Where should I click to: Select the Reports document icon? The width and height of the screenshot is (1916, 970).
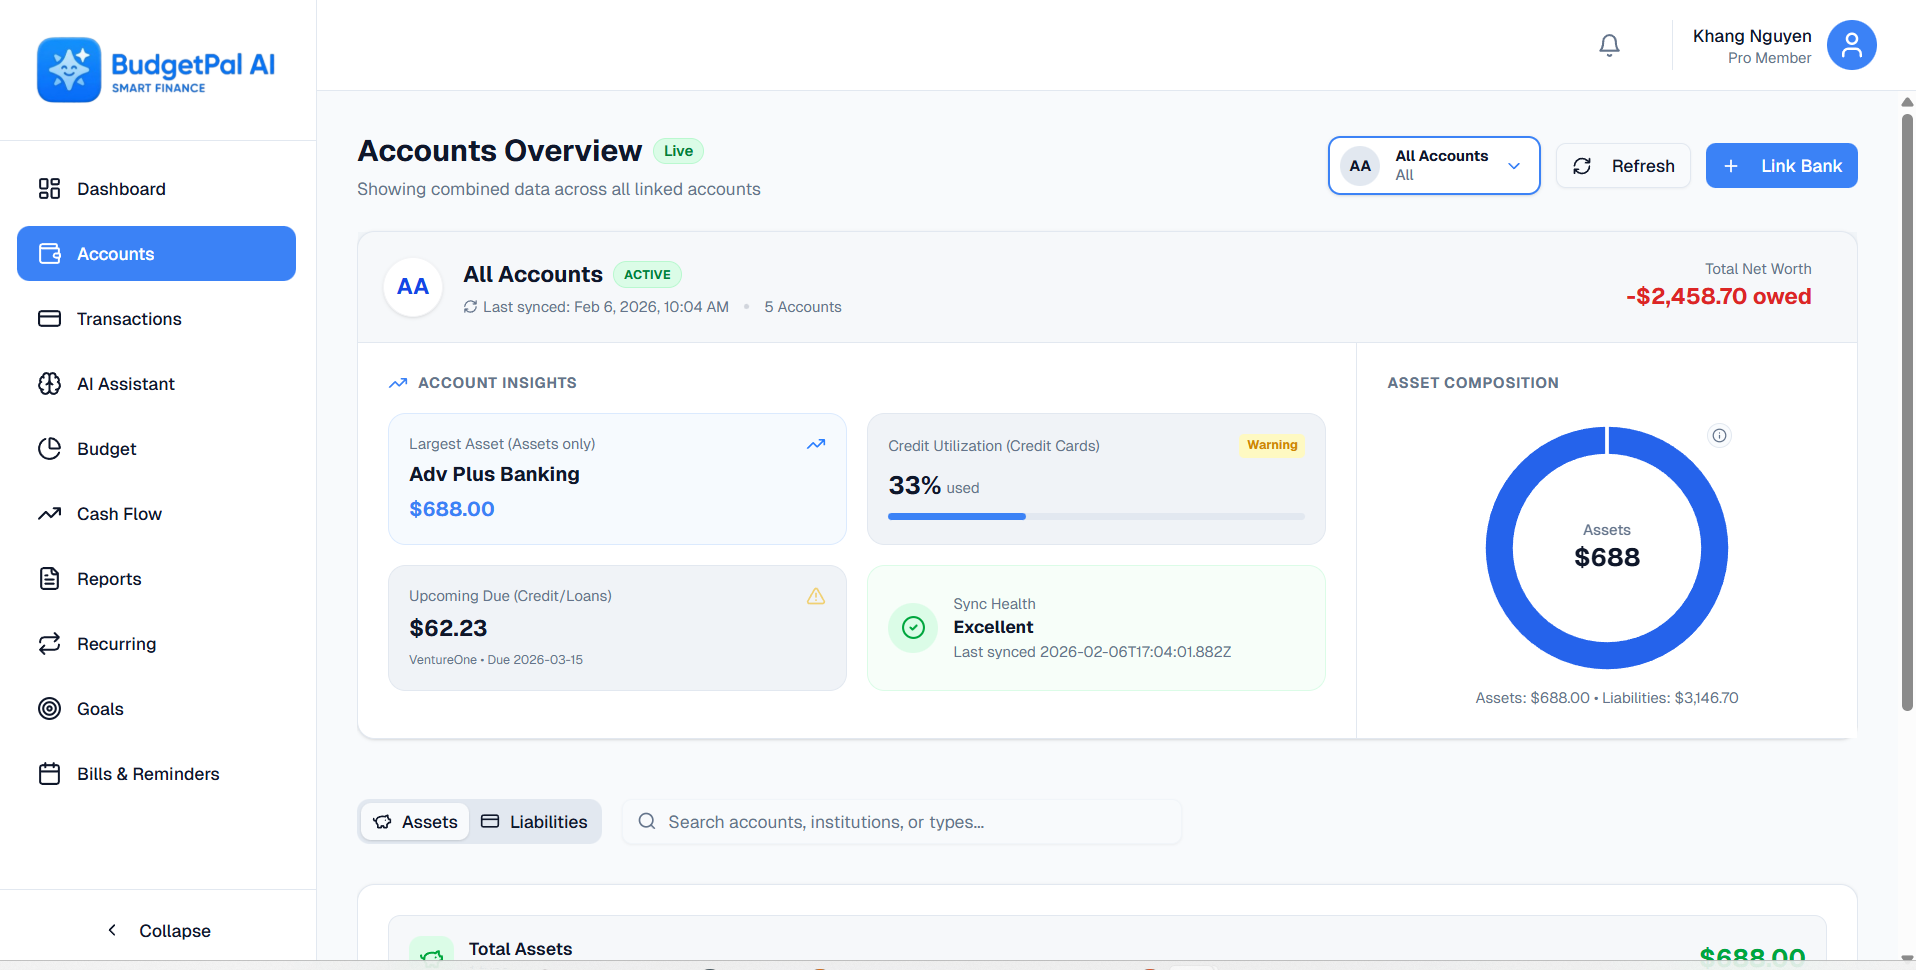(x=50, y=578)
